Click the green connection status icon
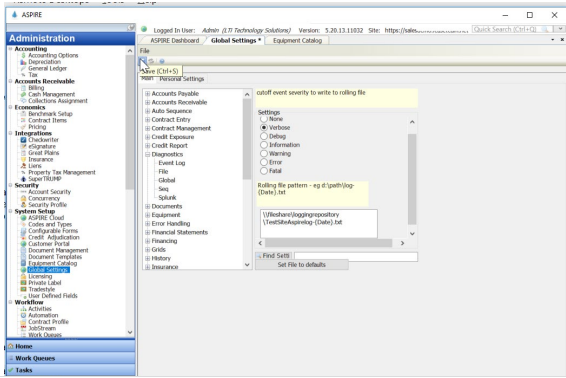This screenshot has height=378, width=566. [144, 30]
